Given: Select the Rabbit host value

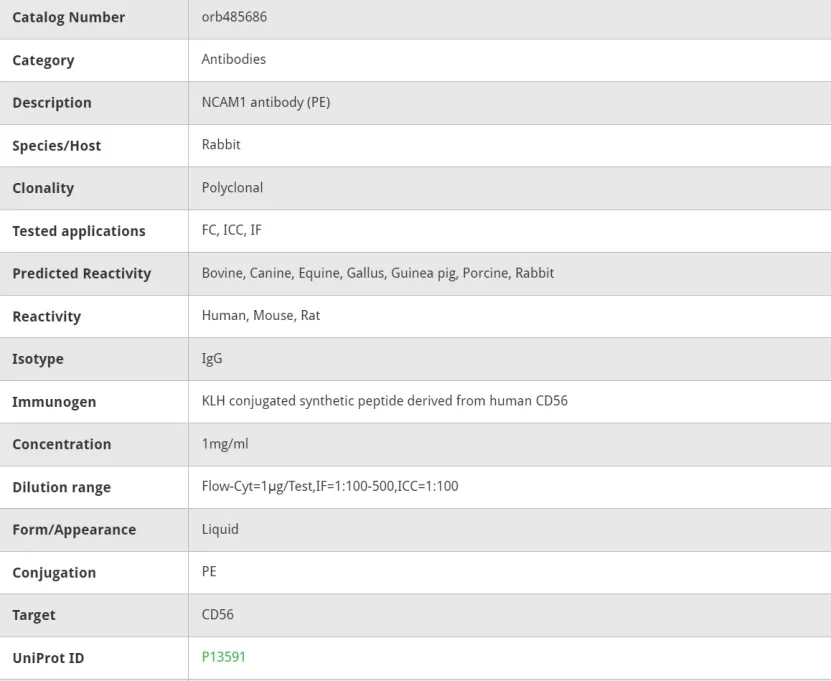Looking at the screenshot, I should (x=221, y=145).
